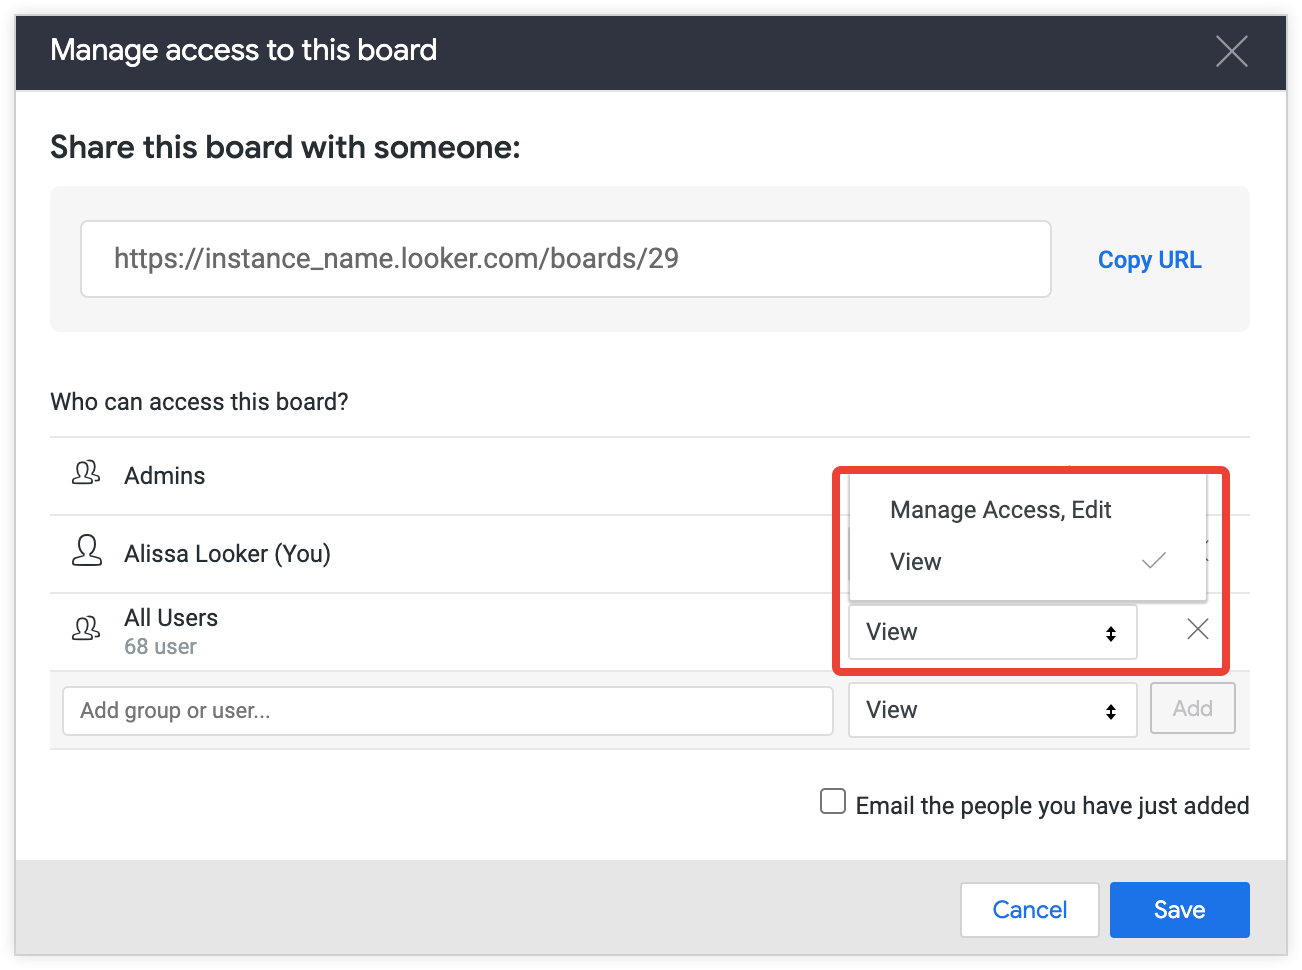Remove All Users access with X icon

(1197, 629)
